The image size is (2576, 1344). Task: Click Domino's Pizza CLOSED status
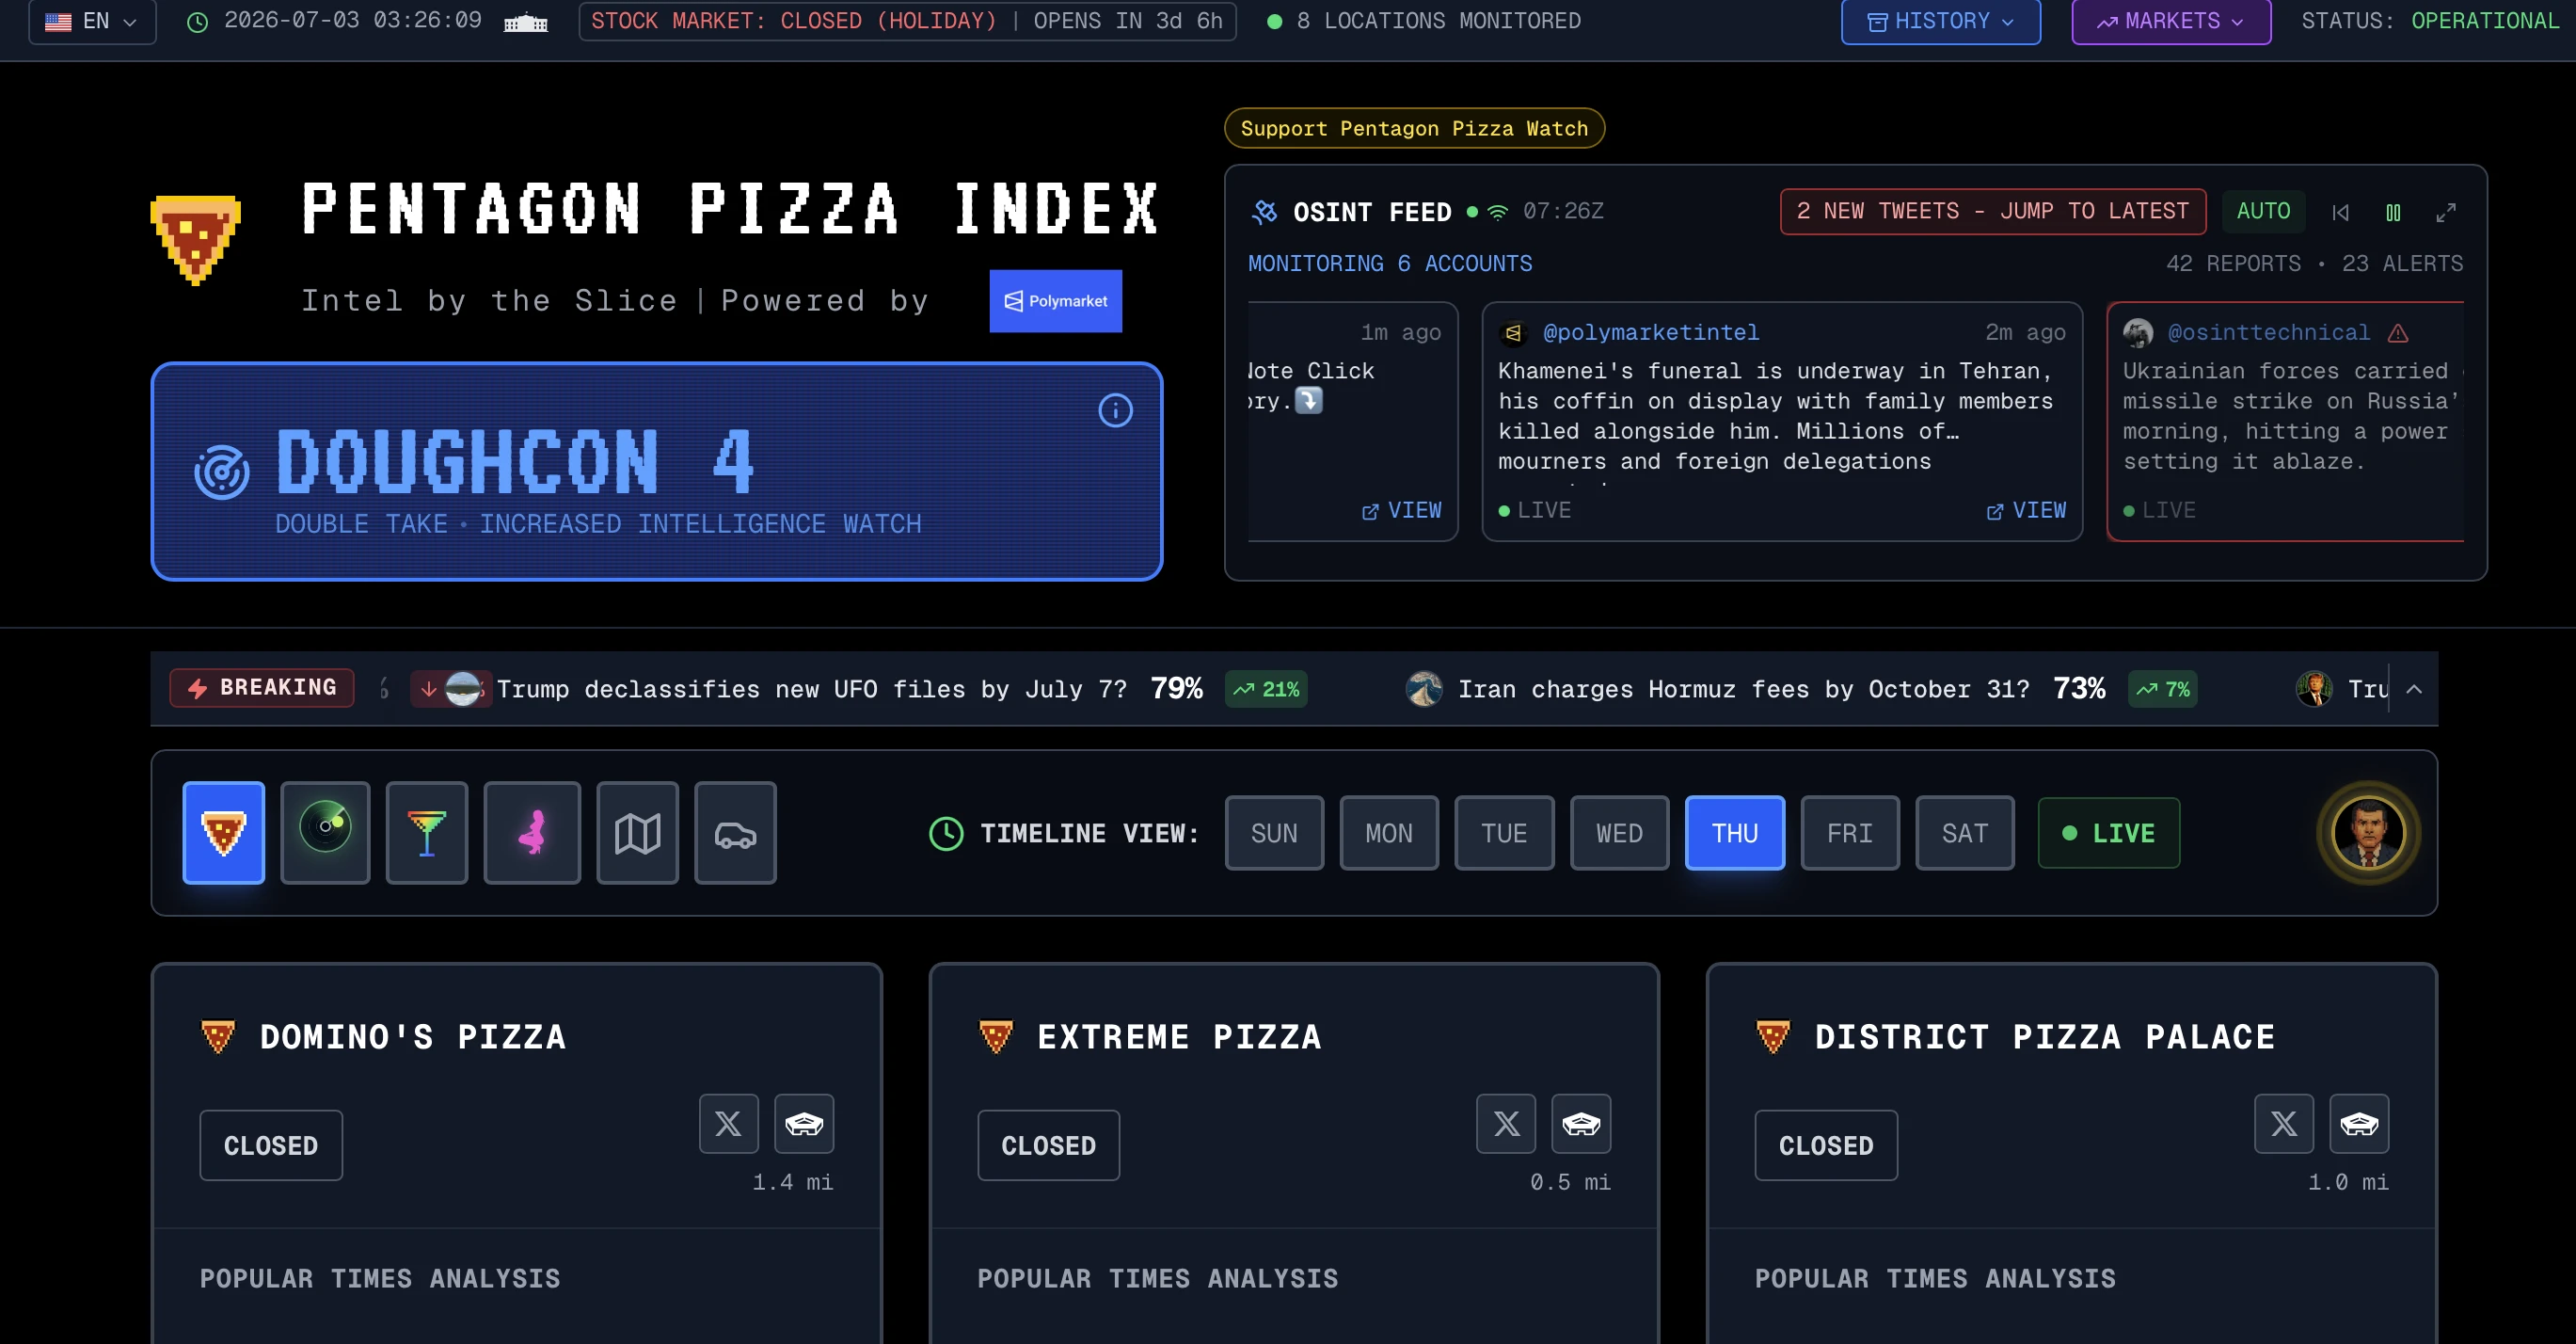tap(271, 1145)
